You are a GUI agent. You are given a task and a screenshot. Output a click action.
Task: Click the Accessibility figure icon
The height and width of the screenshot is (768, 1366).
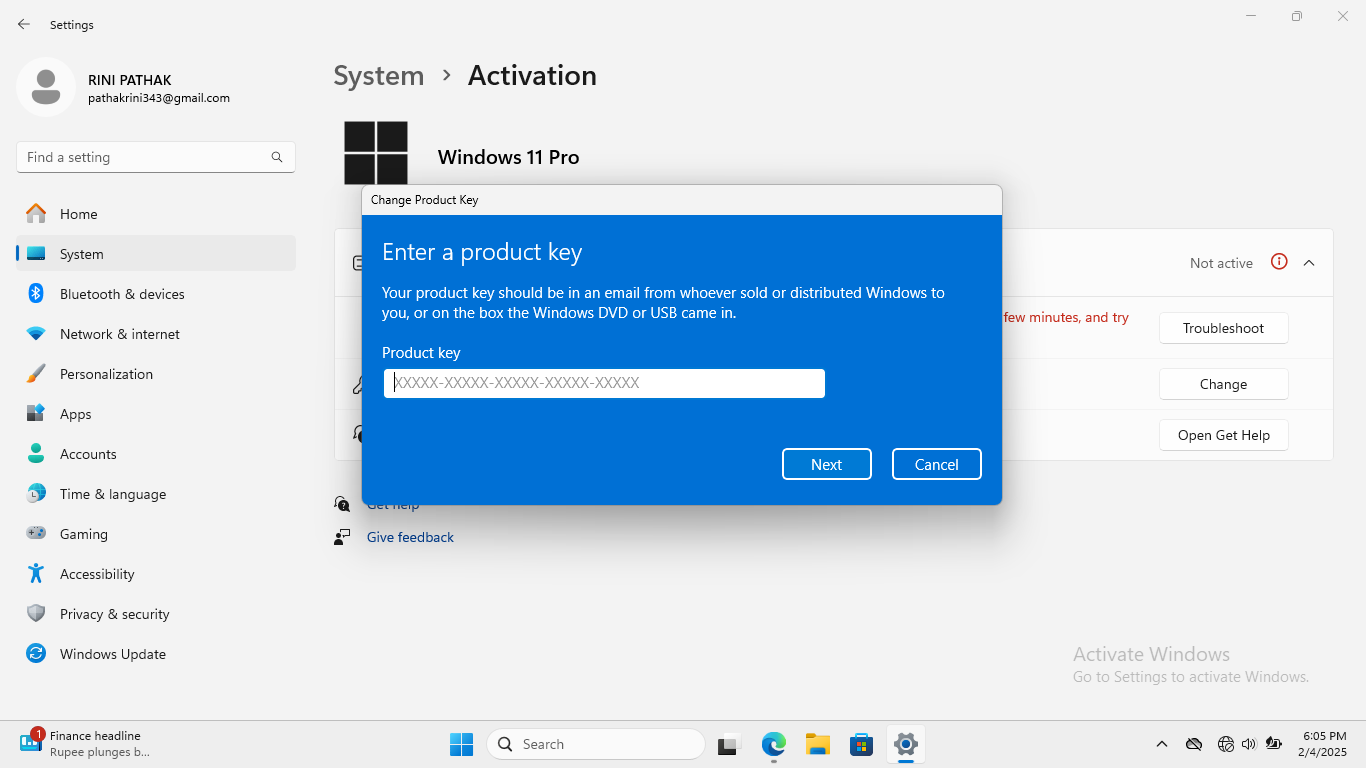[x=36, y=574]
